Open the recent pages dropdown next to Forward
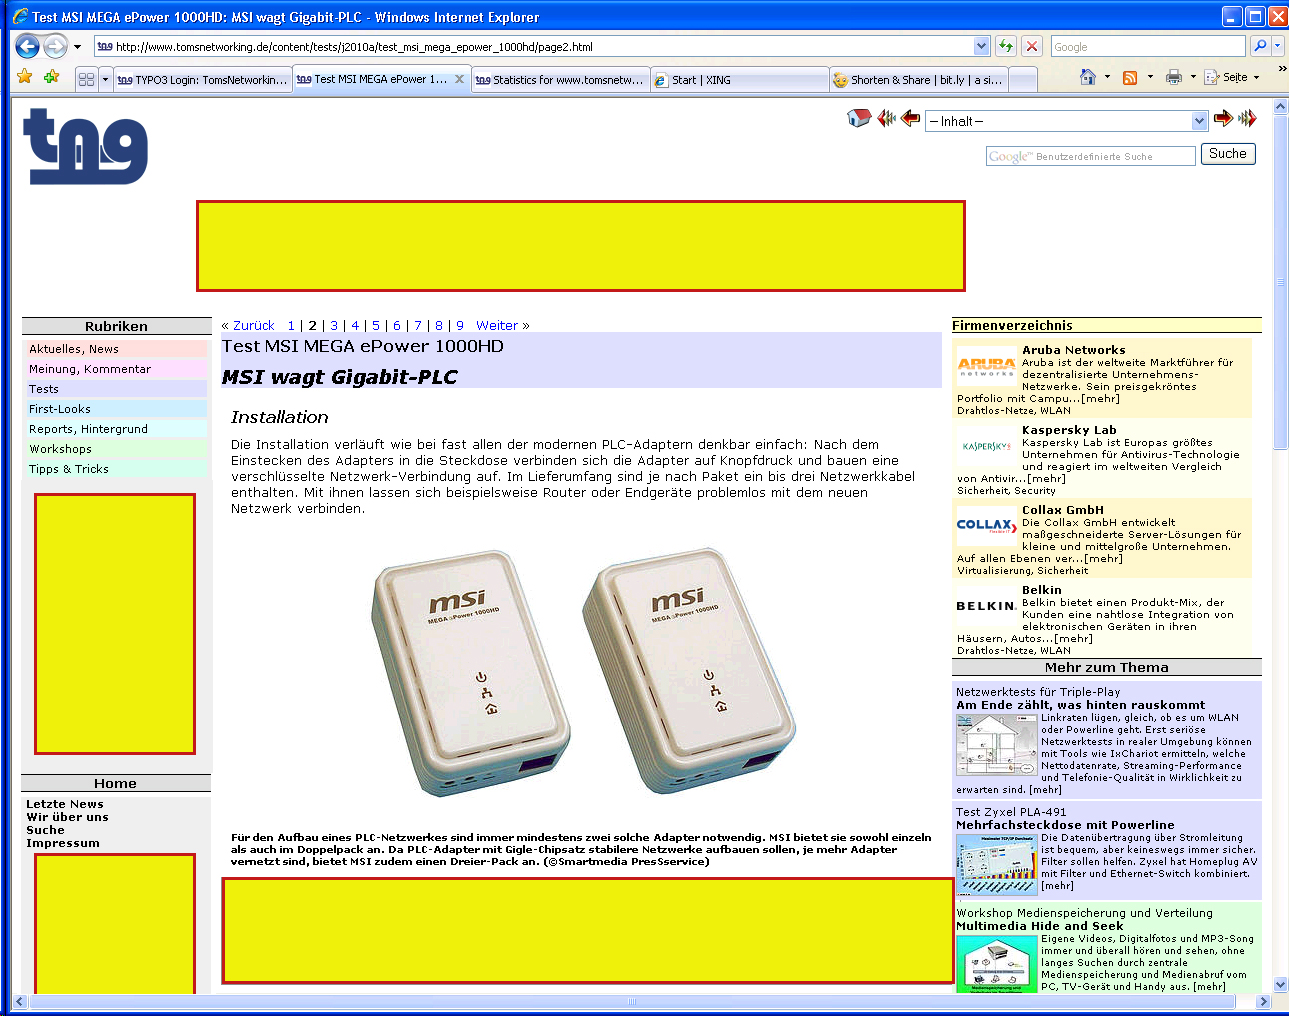 tap(77, 47)
